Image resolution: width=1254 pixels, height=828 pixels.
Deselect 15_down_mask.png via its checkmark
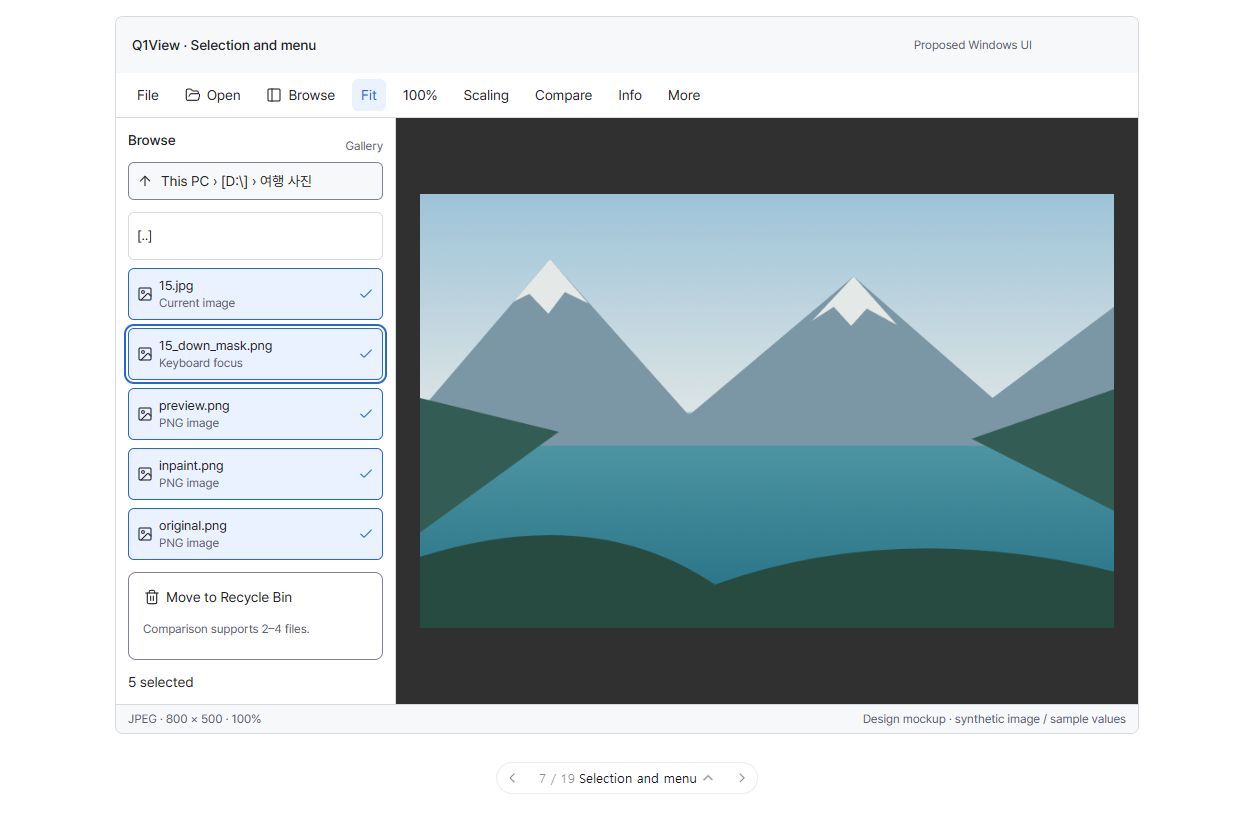[366, 354]
